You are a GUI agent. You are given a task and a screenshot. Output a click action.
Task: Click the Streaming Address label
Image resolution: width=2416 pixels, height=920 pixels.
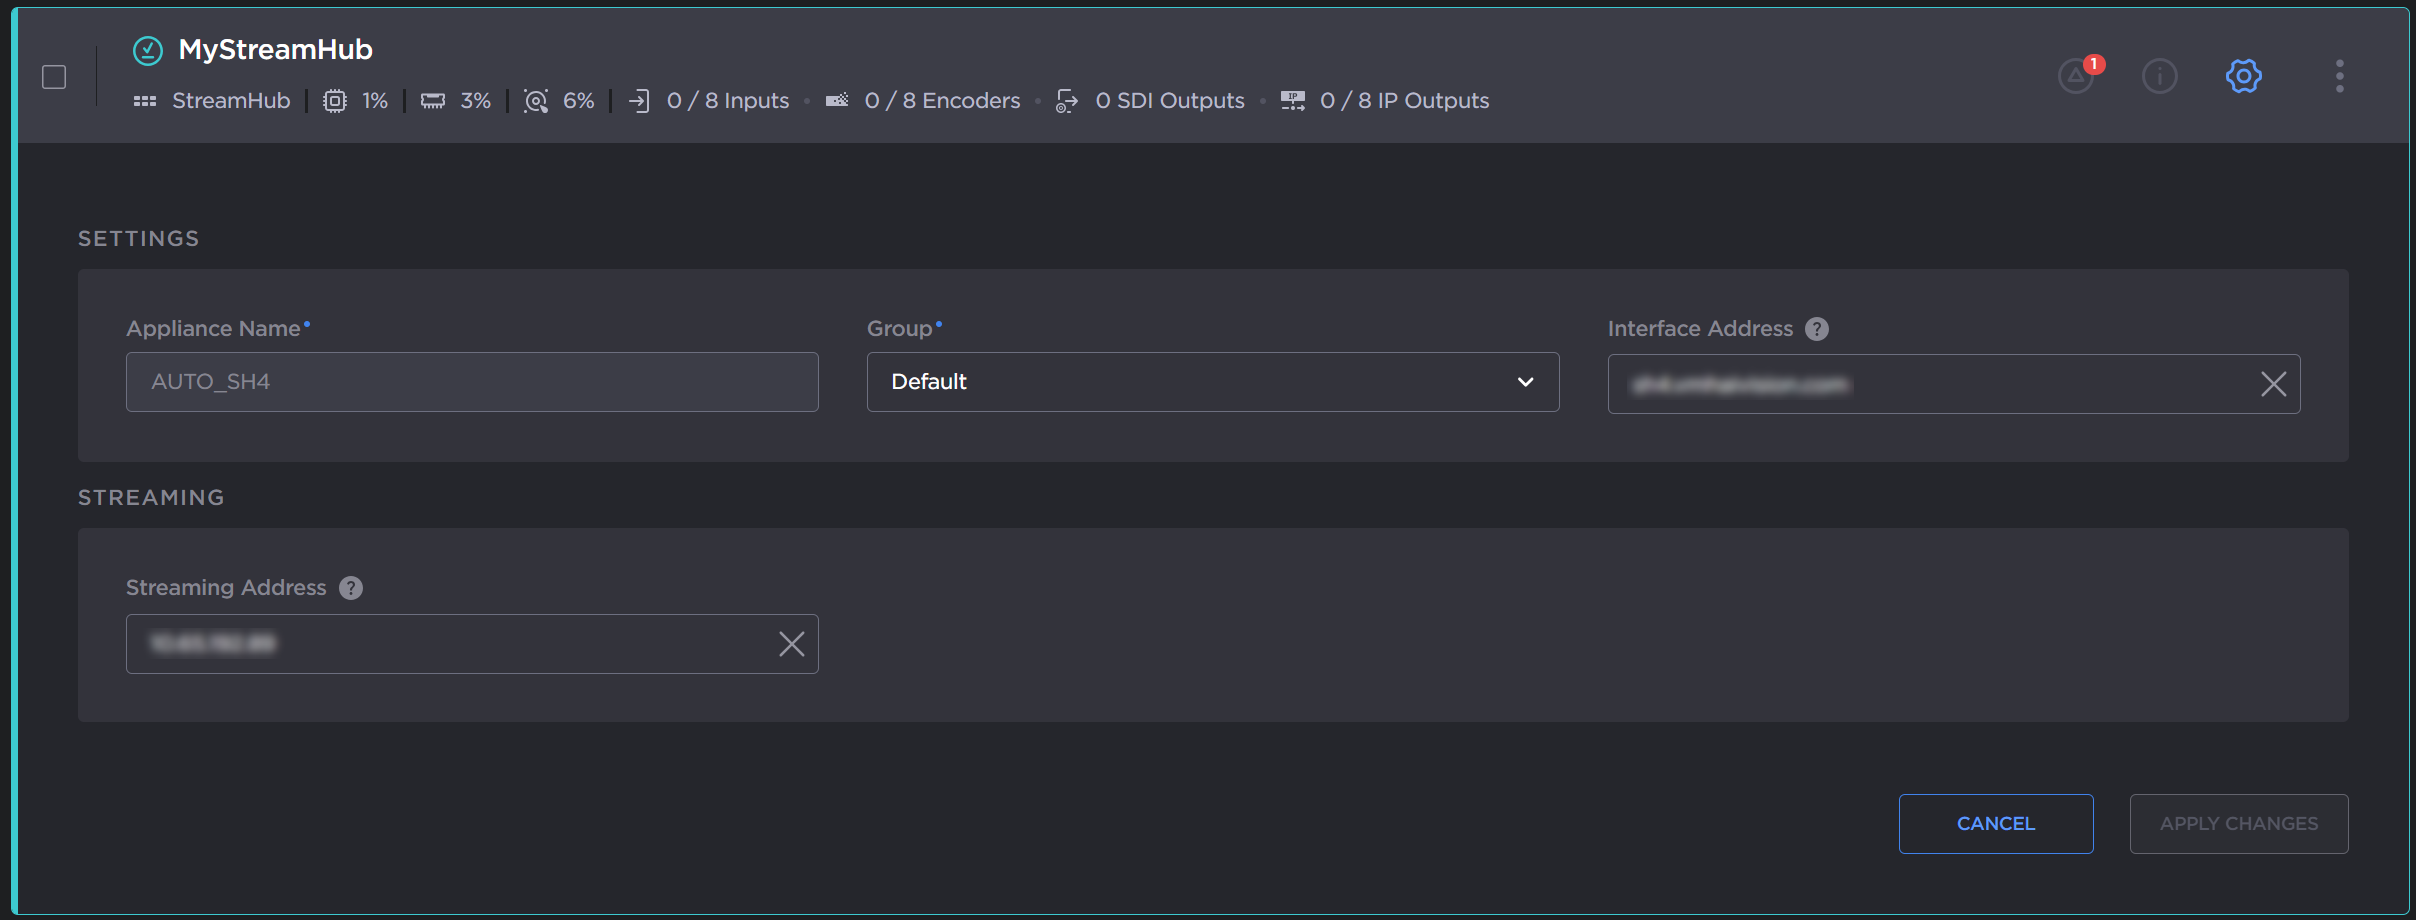coord(226,588)
